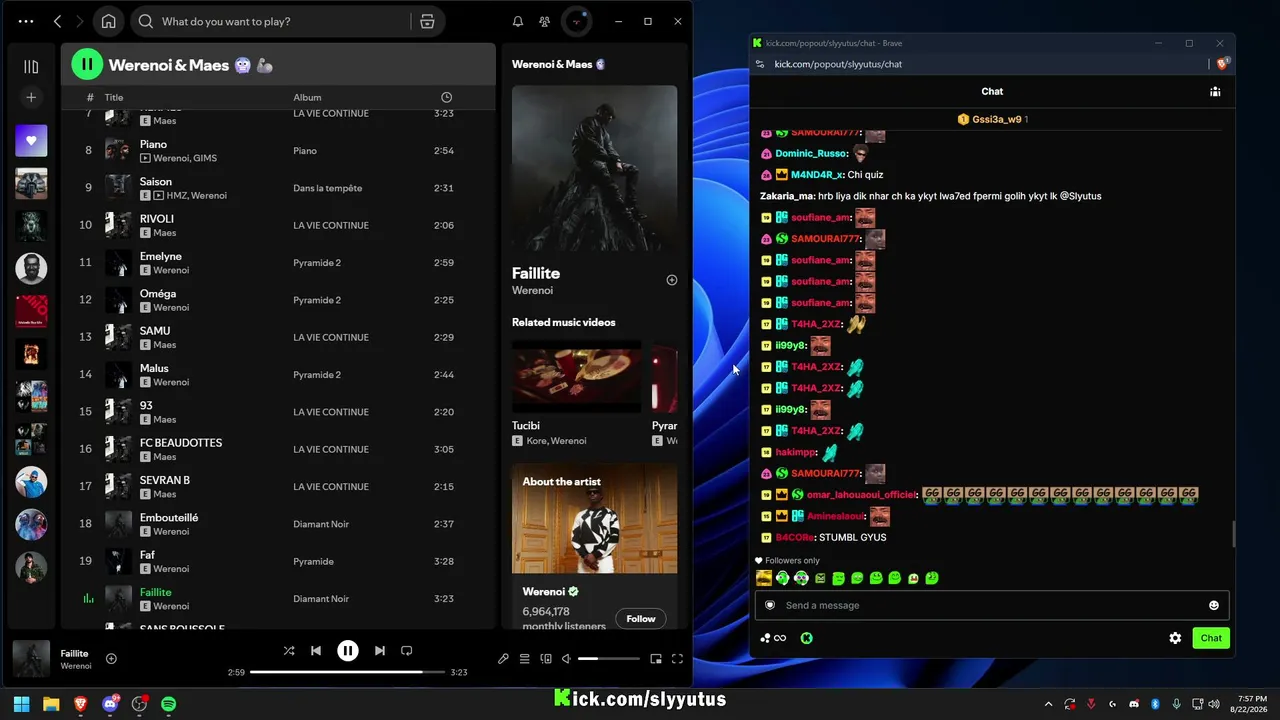Toggle repeat mode
Image resolution: width=1280 pixels, height=720 pixels.
(407, 651)
